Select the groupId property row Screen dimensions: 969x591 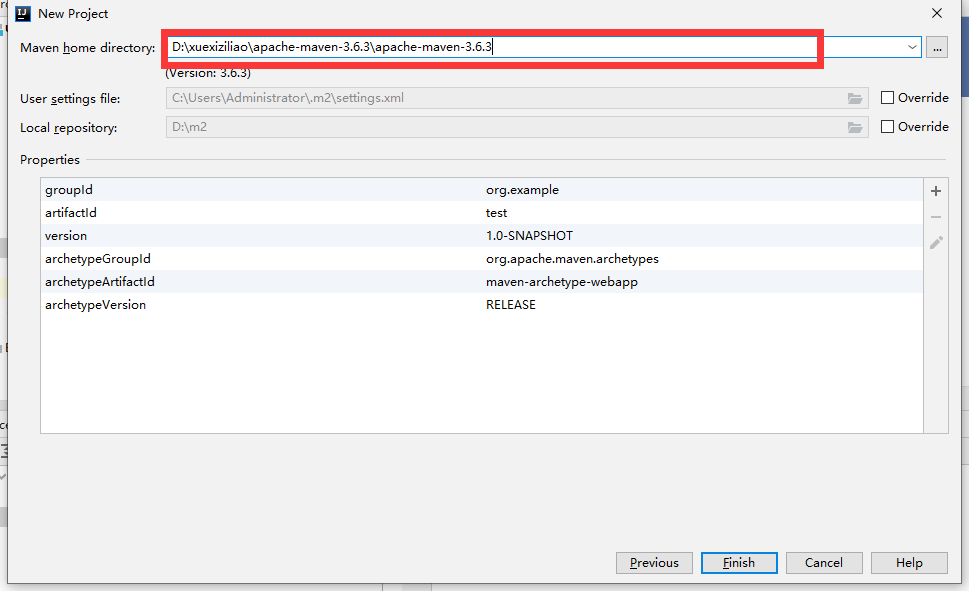(x=481, y=190)
